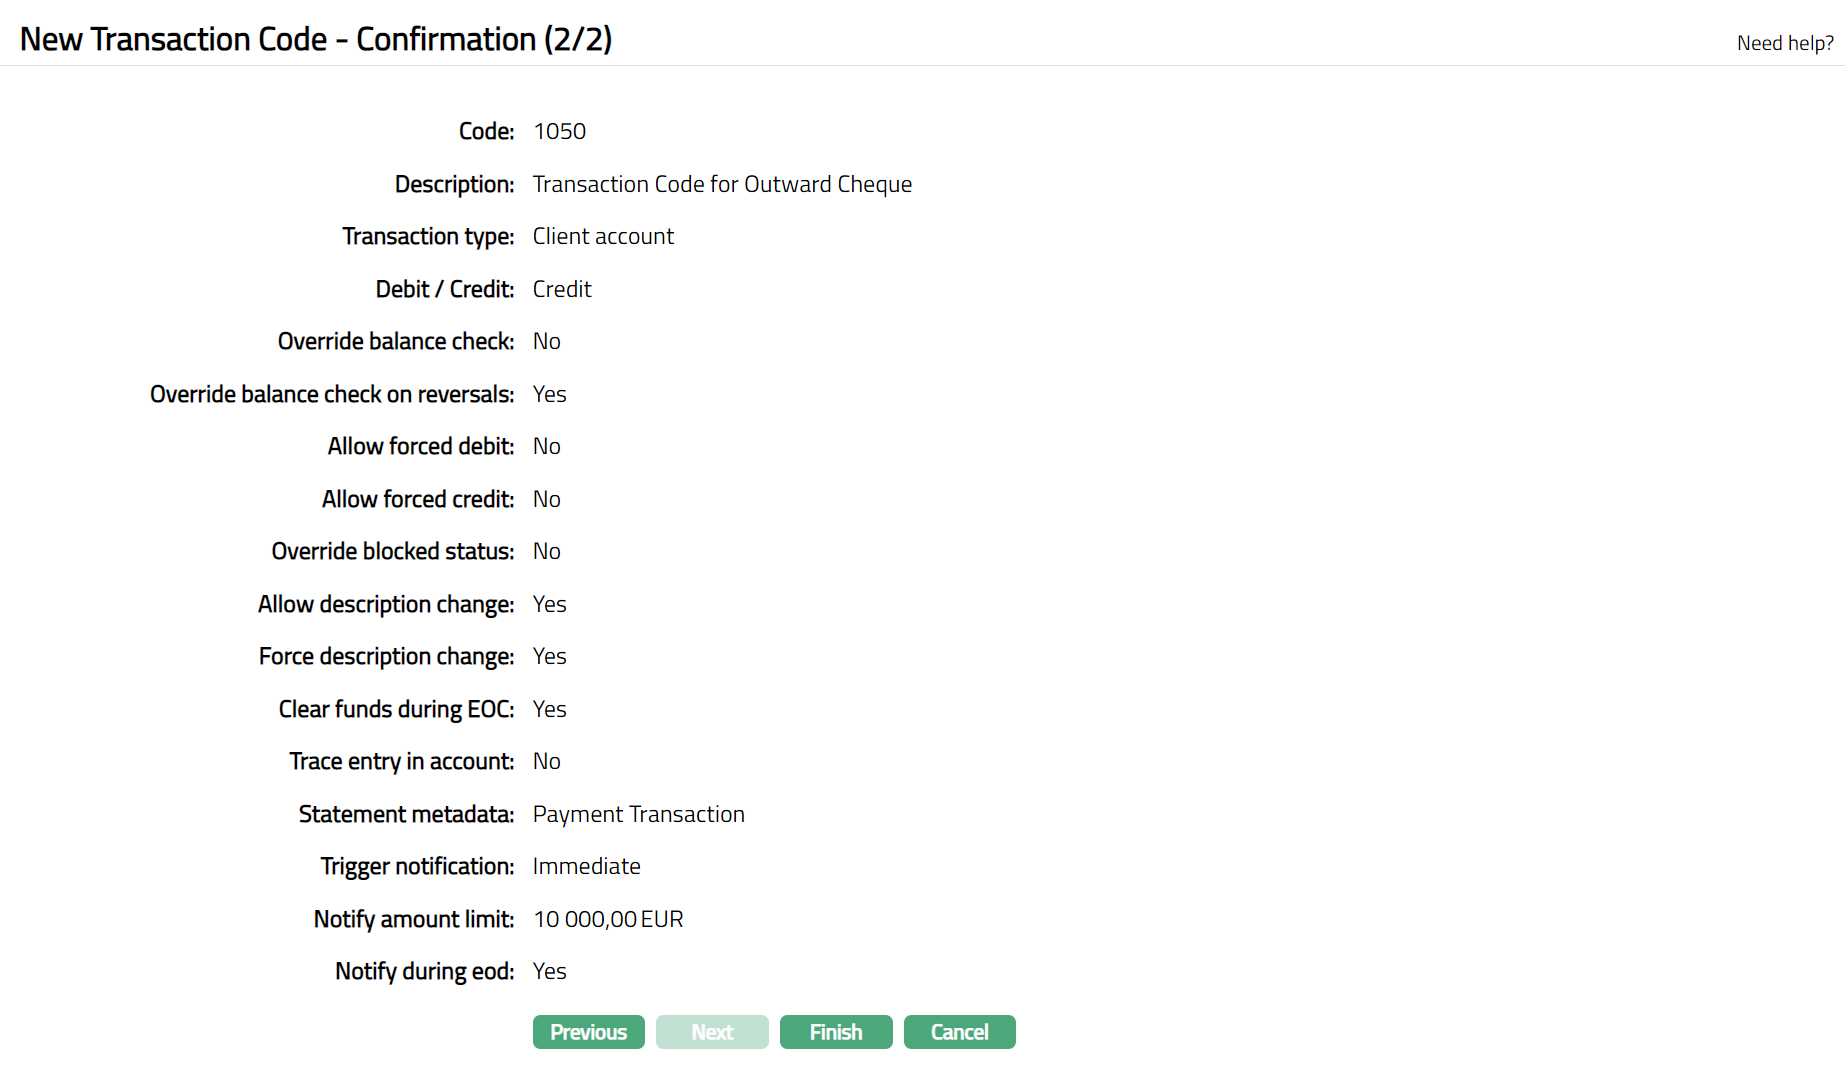Cancel the new transaction code
Screen dimensions: 1845x1071
959,1032
